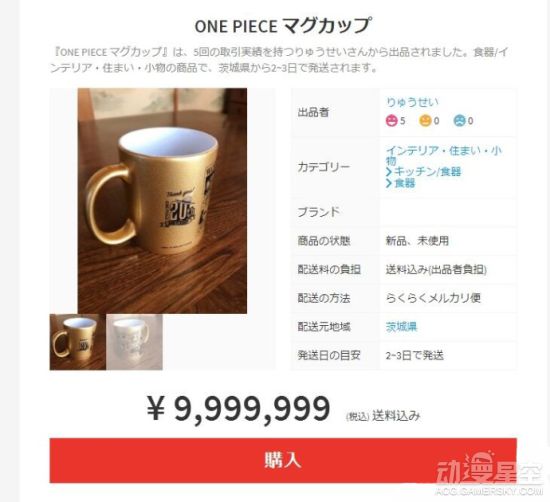The width and height of the screenshot is (550, 502).
Task: Click the main gold mug product photo
Action: pyautogui.click(x=162, y=201)
